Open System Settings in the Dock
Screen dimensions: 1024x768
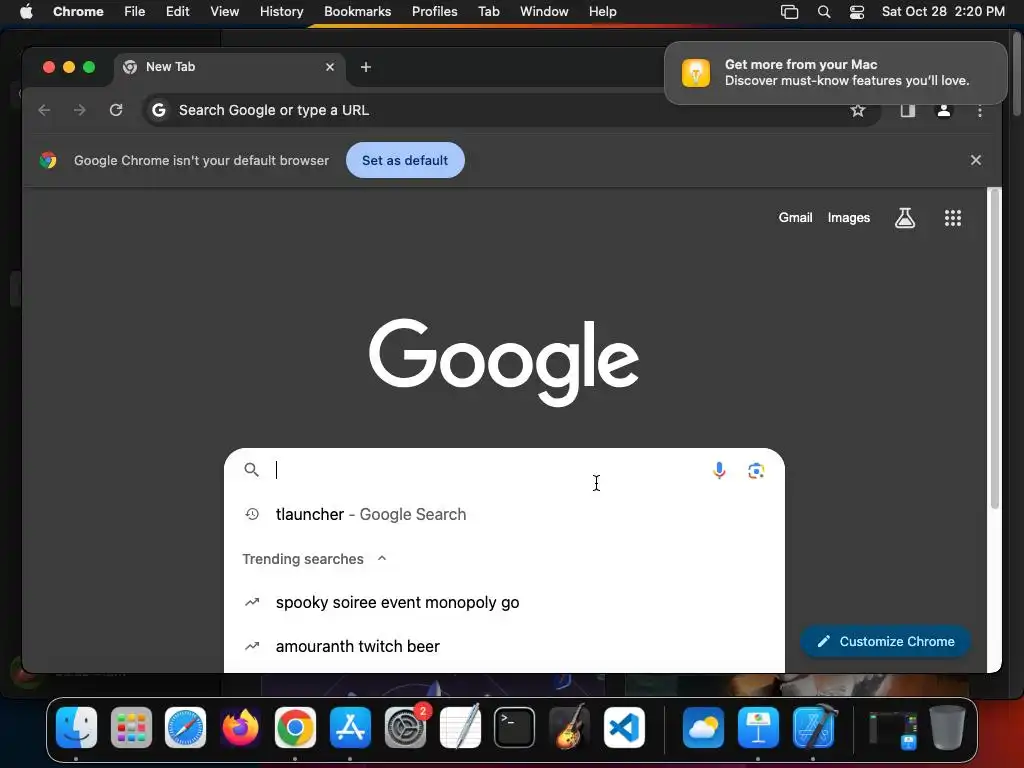[x=406, y=727]
